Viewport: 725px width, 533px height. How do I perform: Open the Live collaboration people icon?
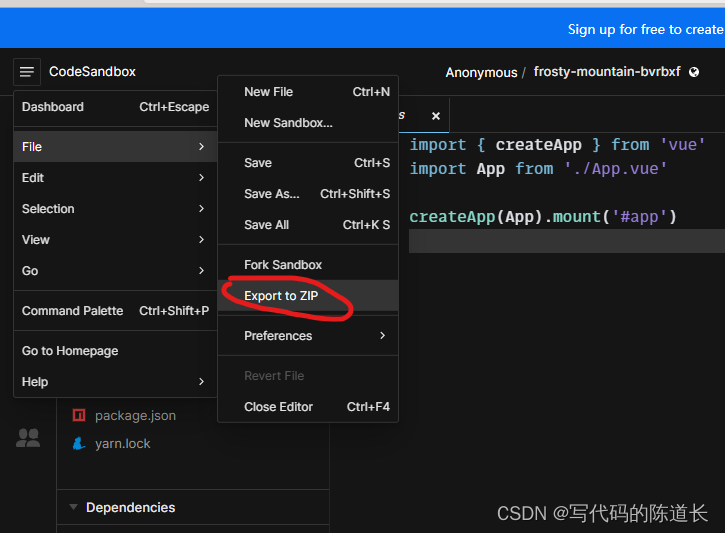(28, 438)
